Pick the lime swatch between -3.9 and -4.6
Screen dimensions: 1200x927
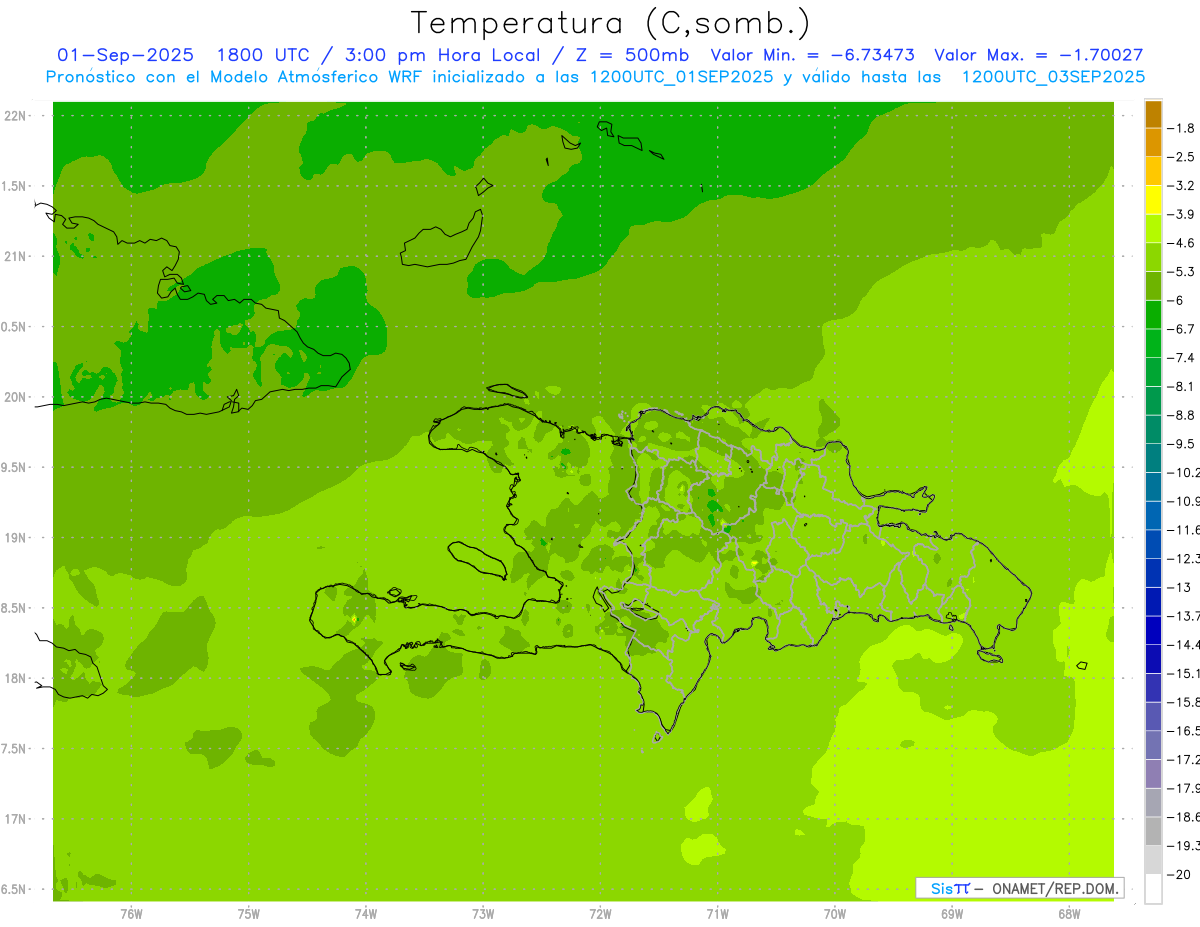pyautogui.click(x=1153, y=229)
